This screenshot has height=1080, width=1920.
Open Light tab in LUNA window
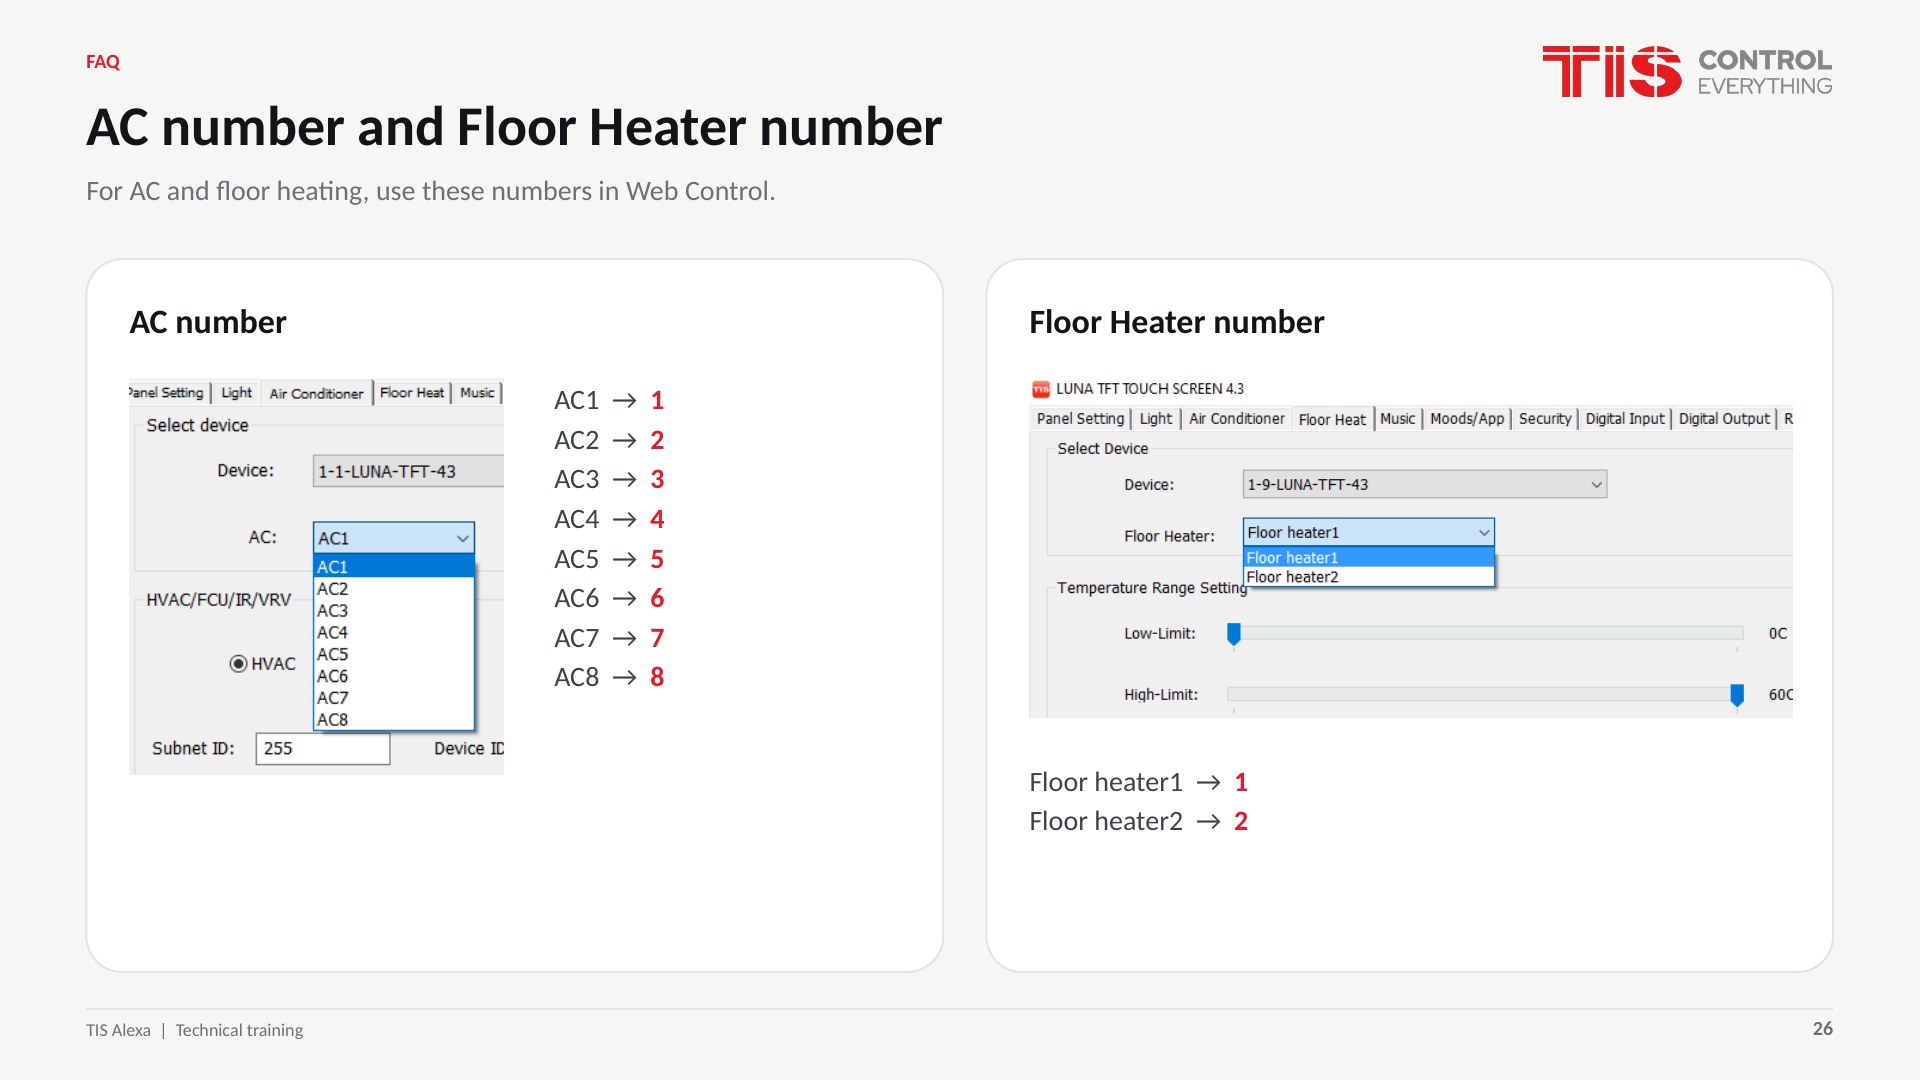pos(1156,419)
